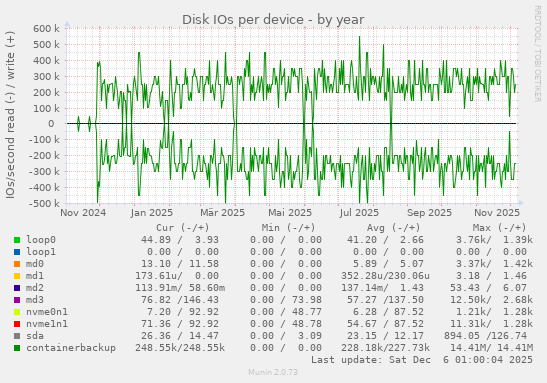Click nvme1n1 Max value 11.31k/ 1.28k

point(491,324)
